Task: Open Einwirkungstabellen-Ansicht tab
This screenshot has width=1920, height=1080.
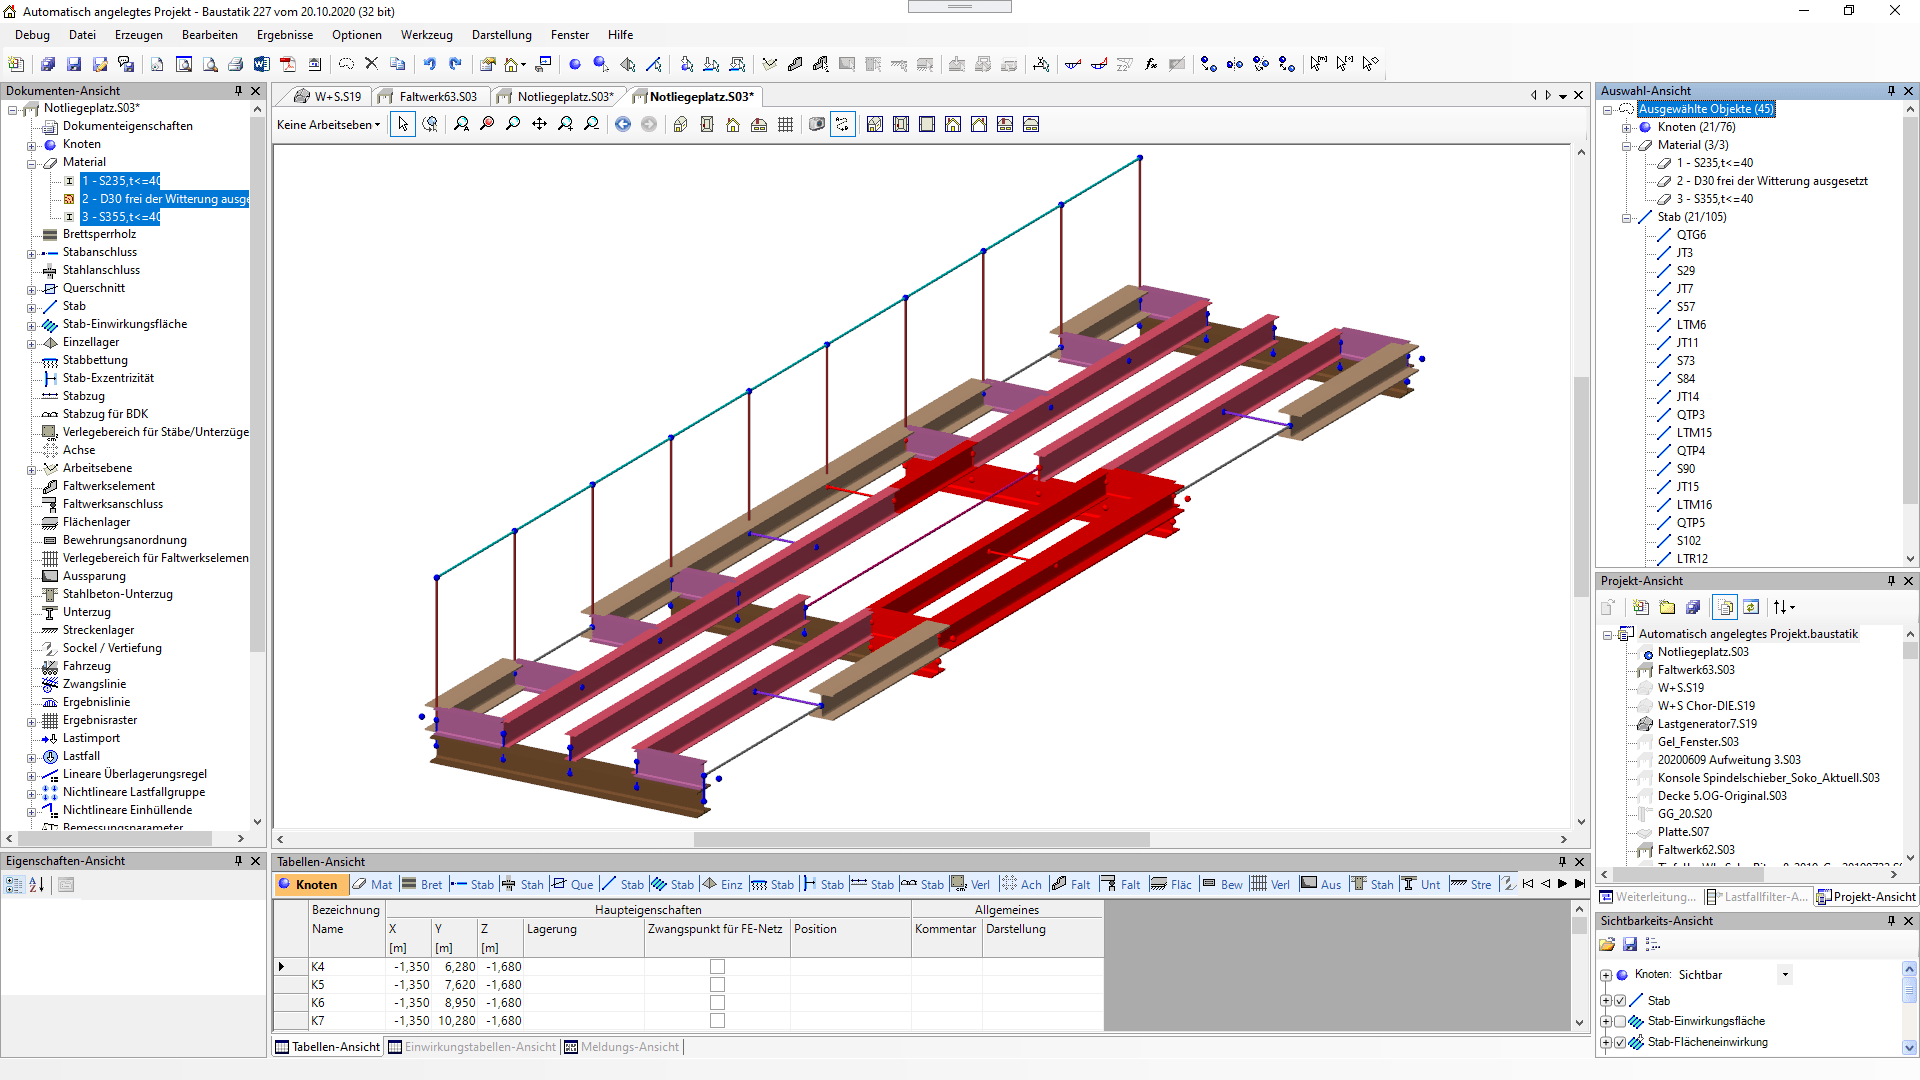Action: (472, 1047)
